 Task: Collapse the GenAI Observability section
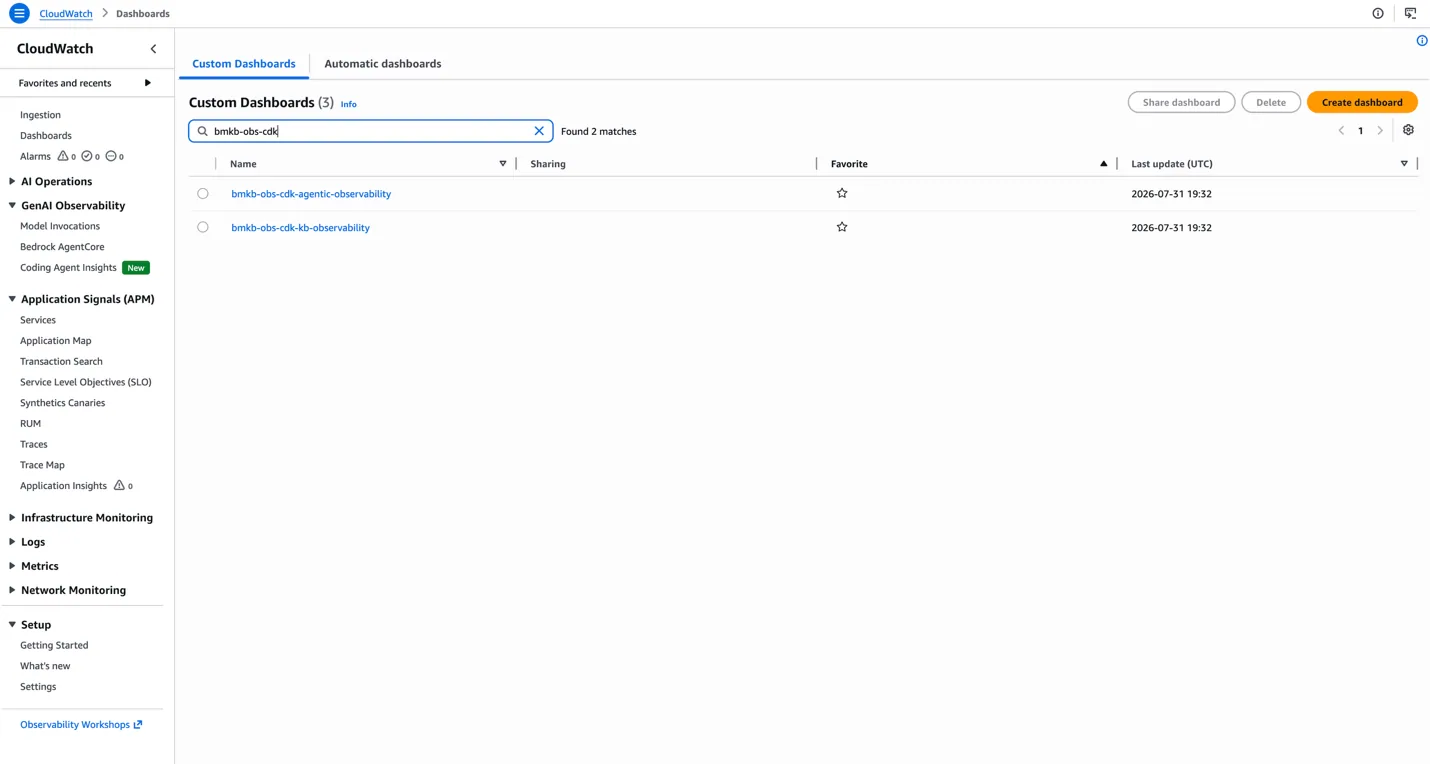click(x=12, y=205)
